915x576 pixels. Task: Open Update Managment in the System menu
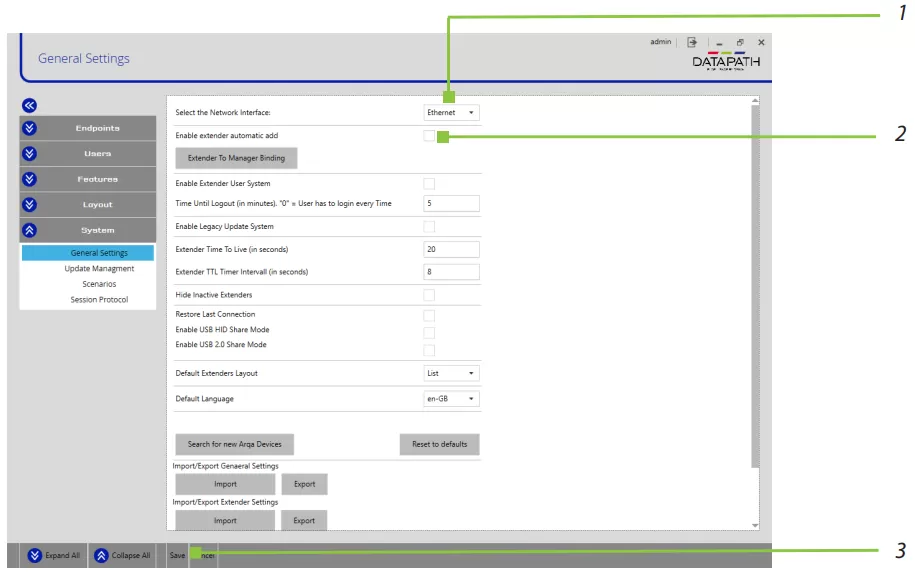pos(99,269)
